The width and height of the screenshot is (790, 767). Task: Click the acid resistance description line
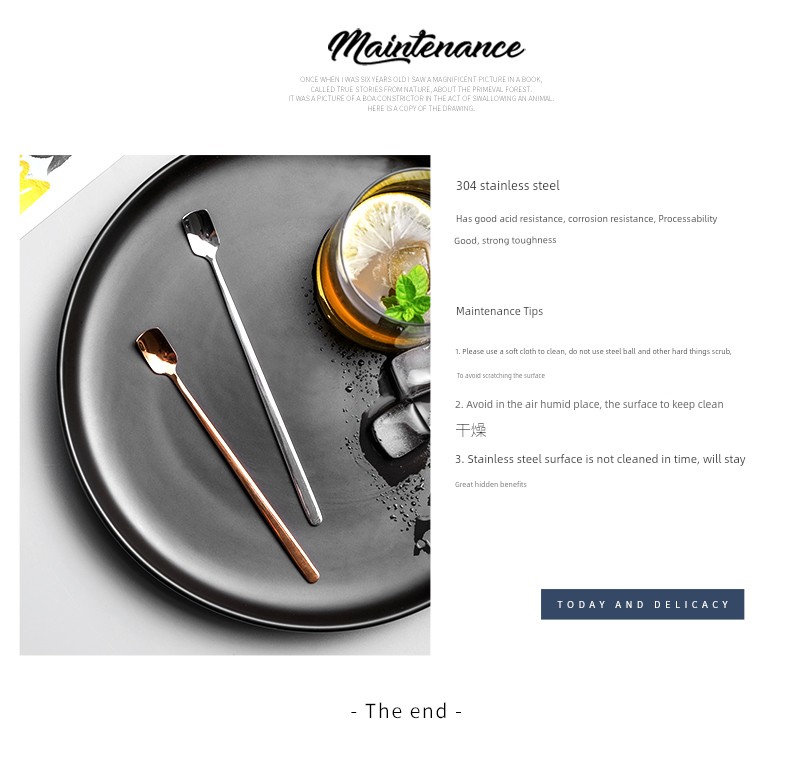tap(586, 219)
